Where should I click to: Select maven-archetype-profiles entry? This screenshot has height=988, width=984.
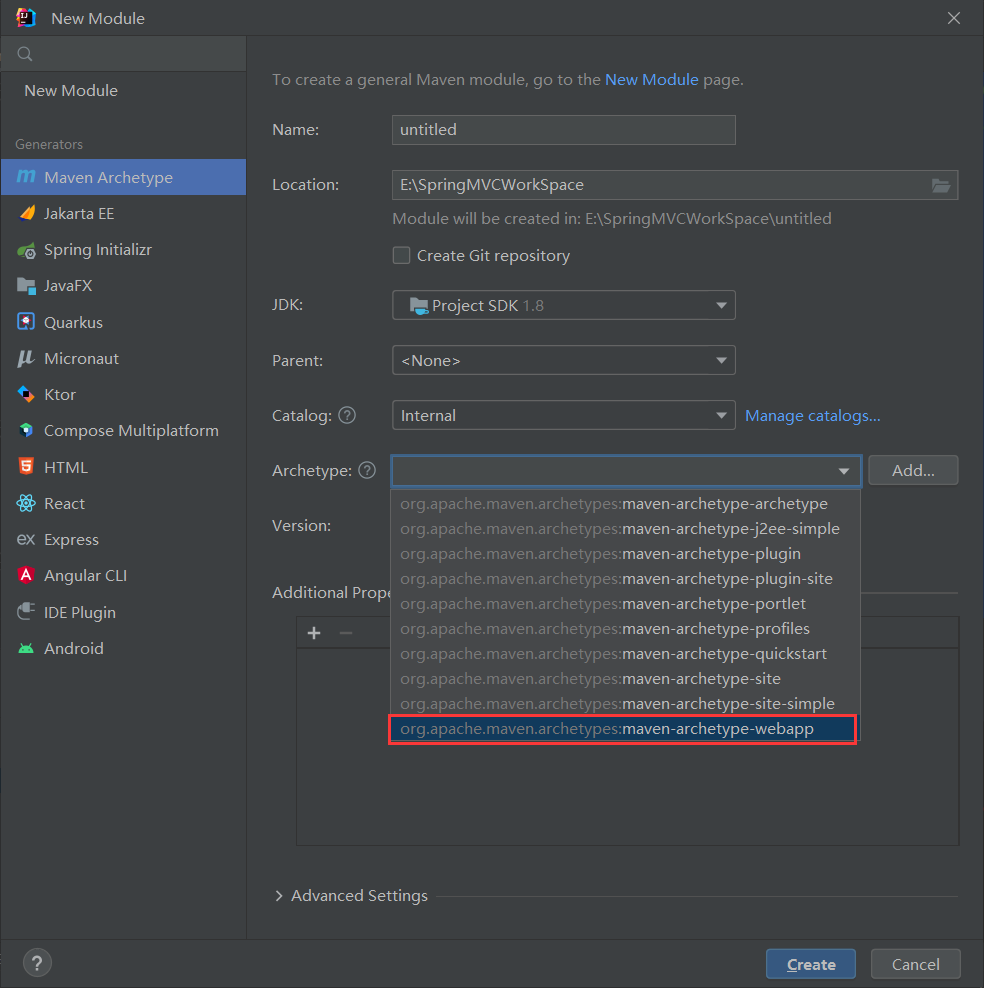coord(625,629)
